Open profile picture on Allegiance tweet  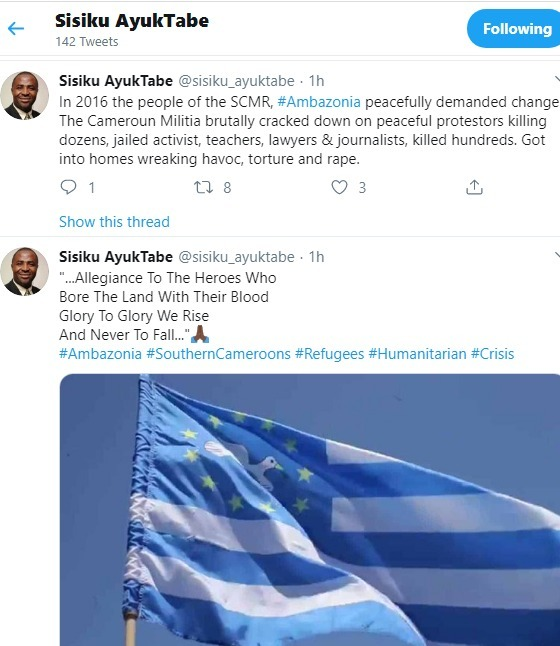(x=24, y=272)
